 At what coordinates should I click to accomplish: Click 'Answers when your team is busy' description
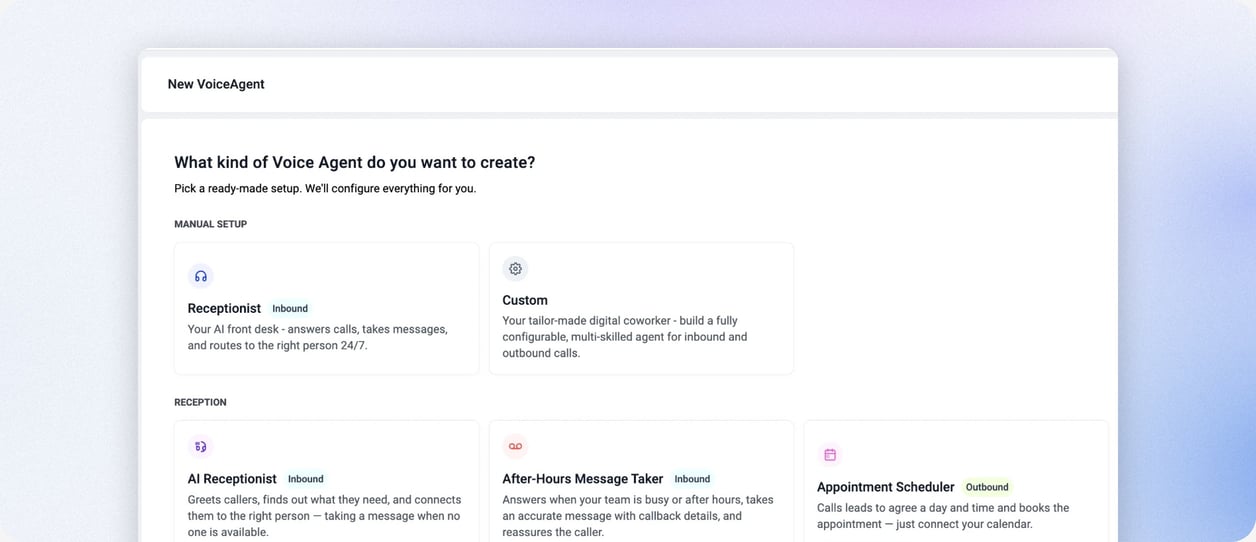(638, 516)
